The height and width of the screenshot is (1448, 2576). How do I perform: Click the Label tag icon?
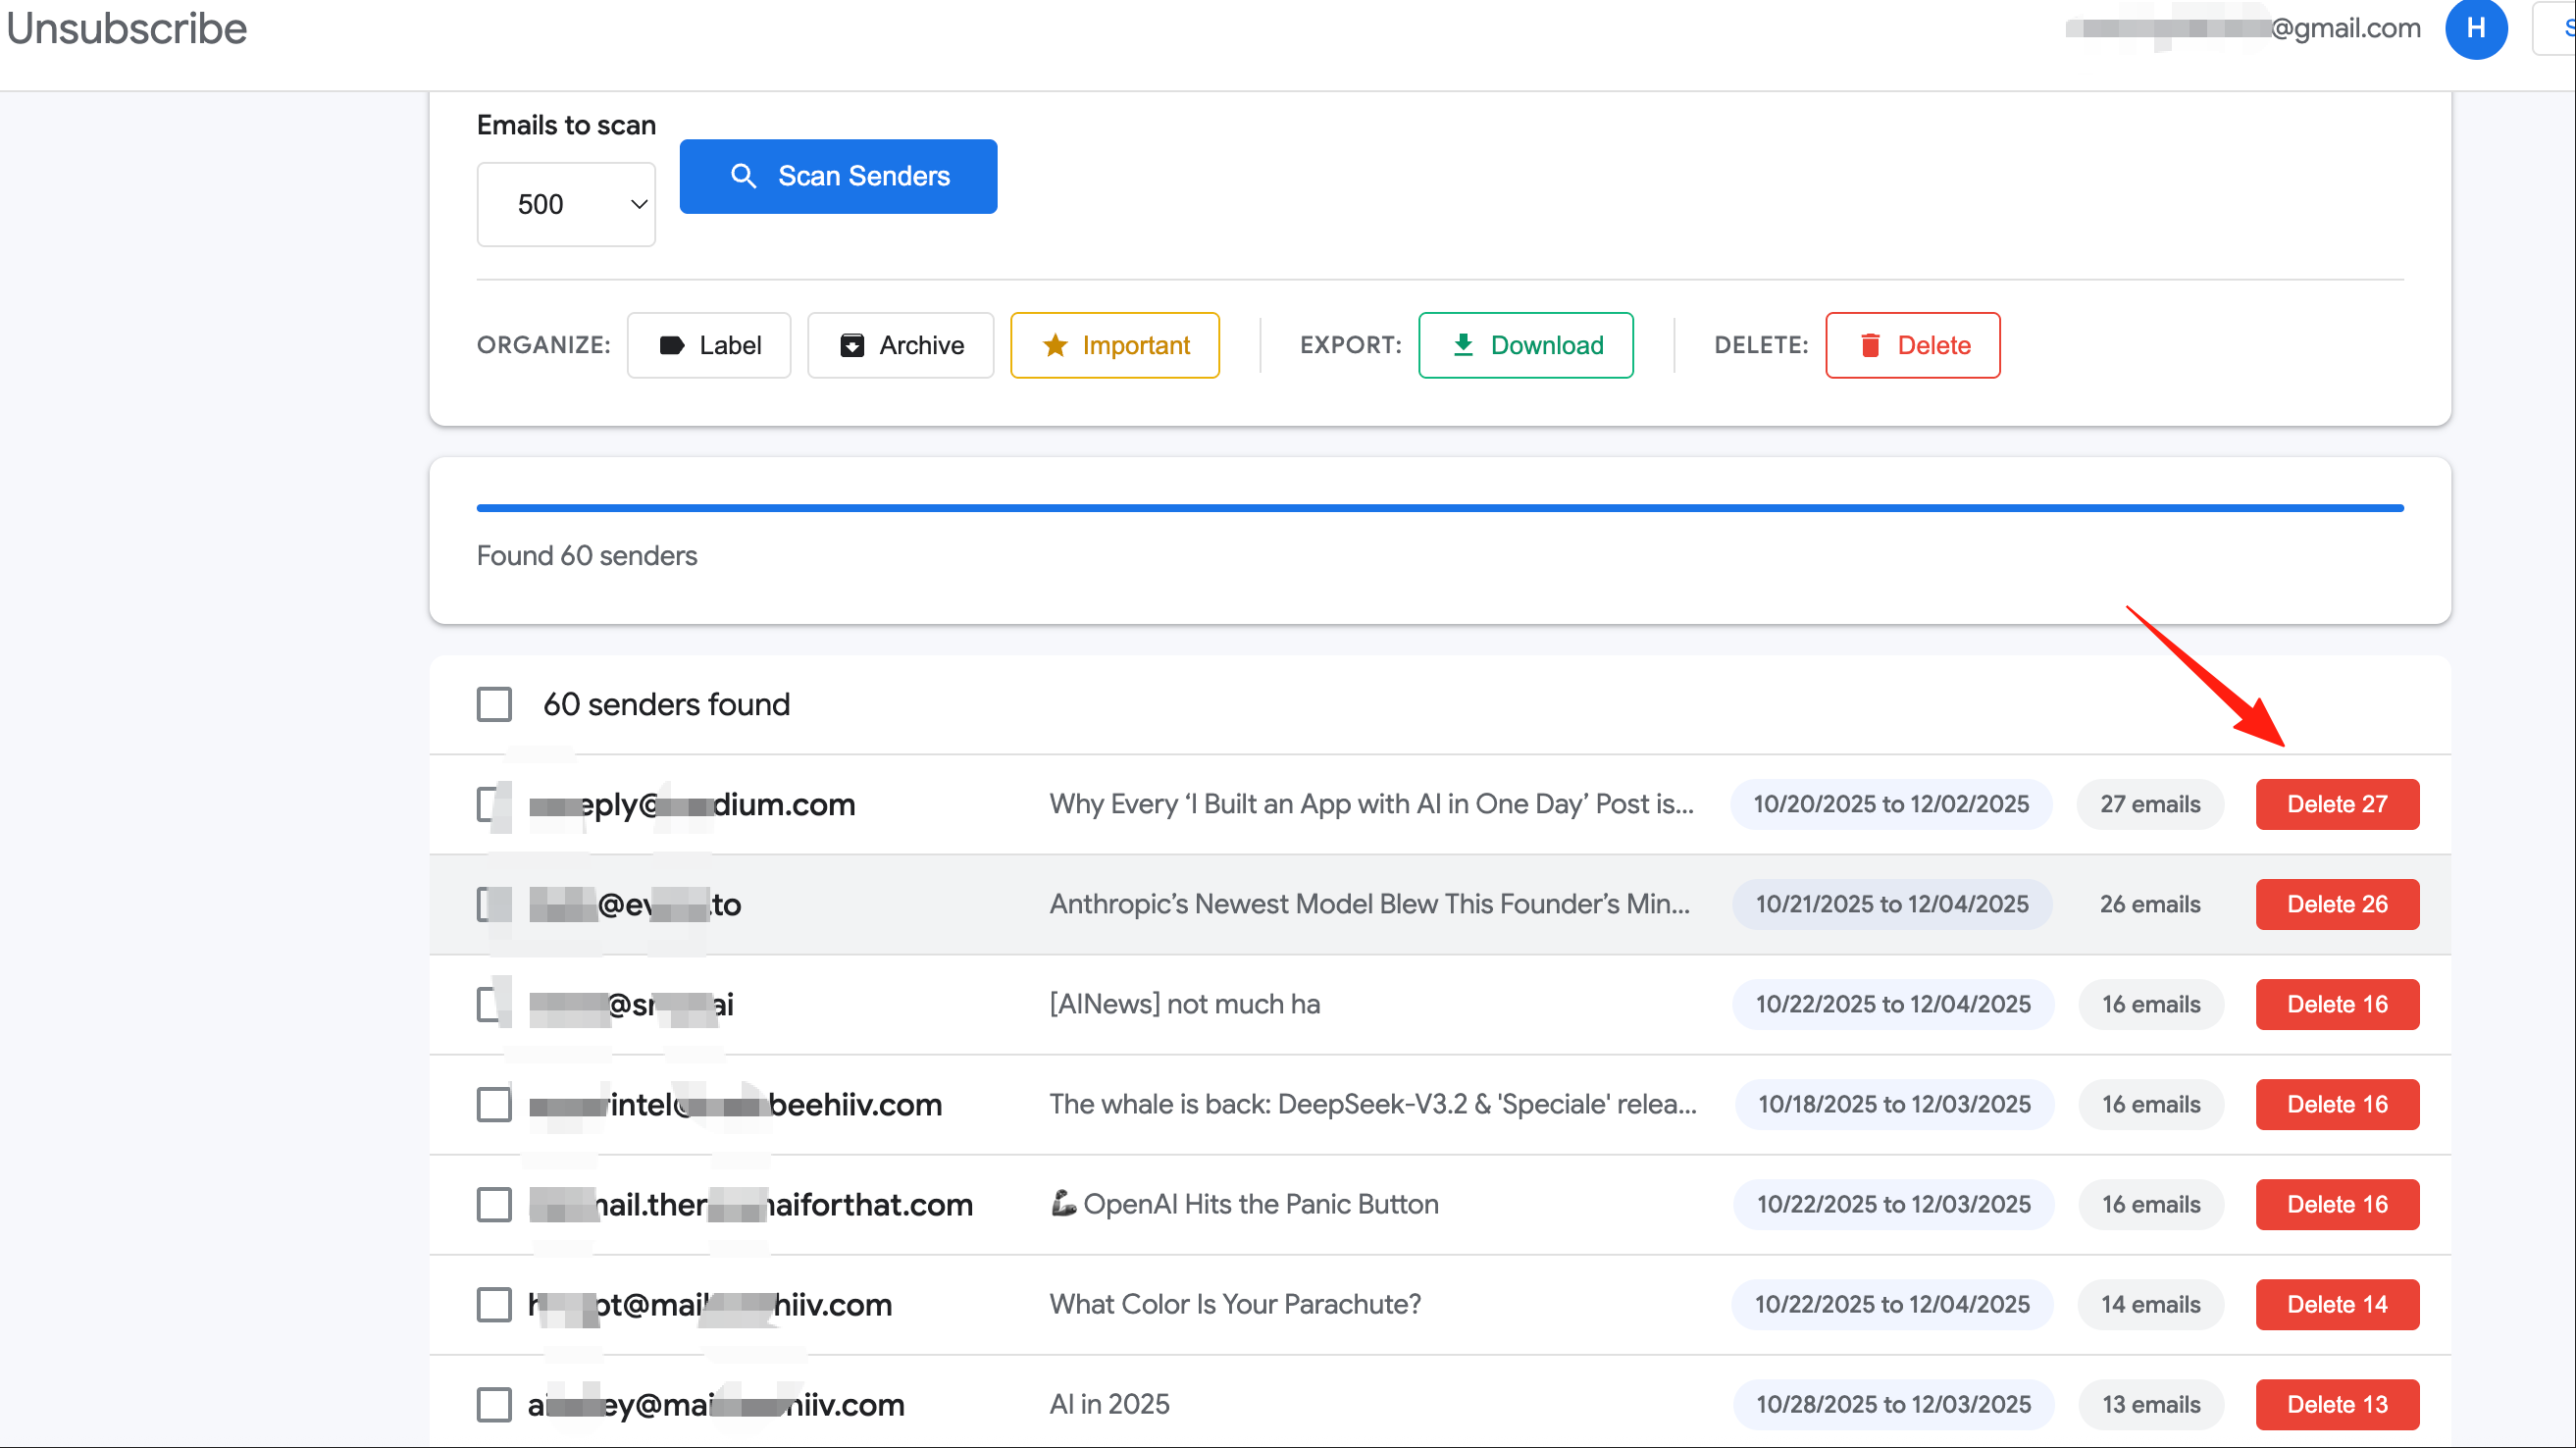pos(672,345)
